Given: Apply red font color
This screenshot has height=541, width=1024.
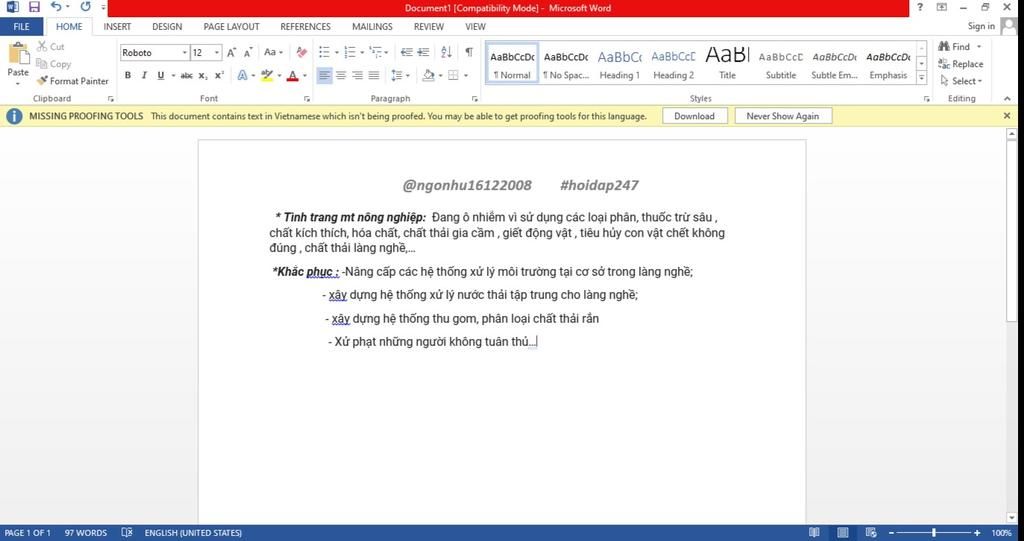Looking at the screenshot, I should (x=293, y=76).
